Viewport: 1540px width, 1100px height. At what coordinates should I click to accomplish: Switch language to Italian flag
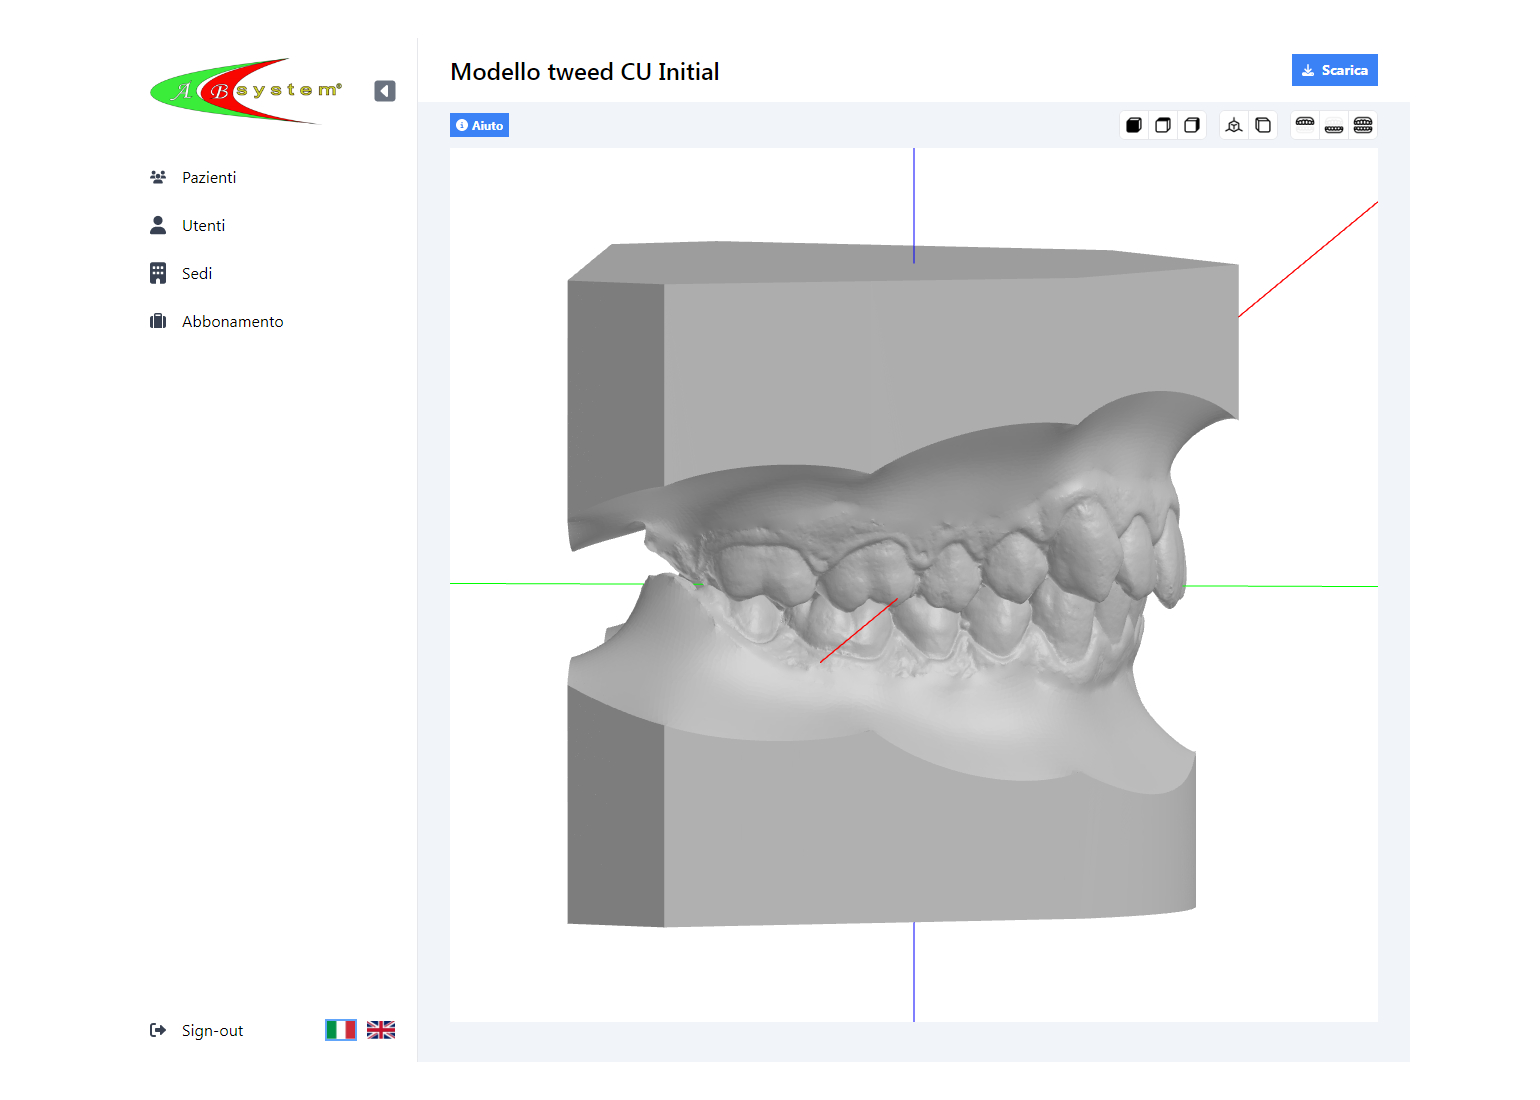(x=341, y=1030)
